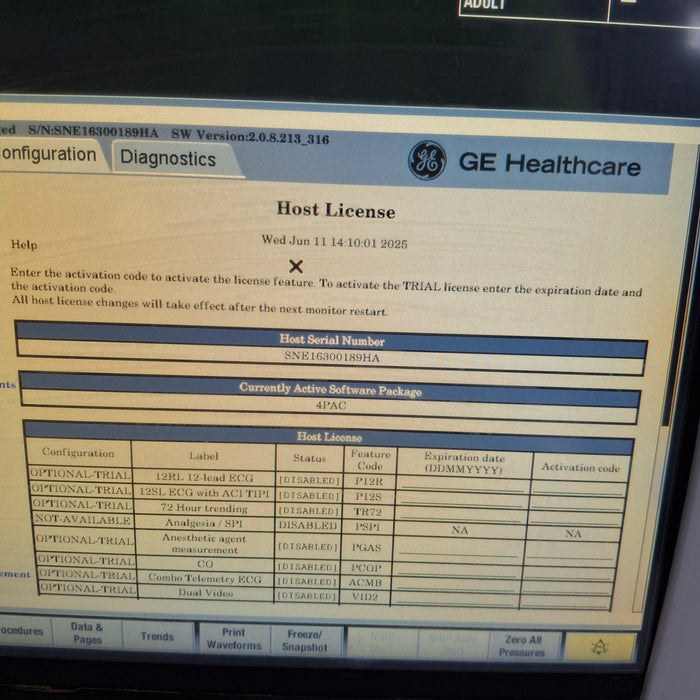Silence alarms with the yellow bell button
700x700 pixels.
pos(599,646)
